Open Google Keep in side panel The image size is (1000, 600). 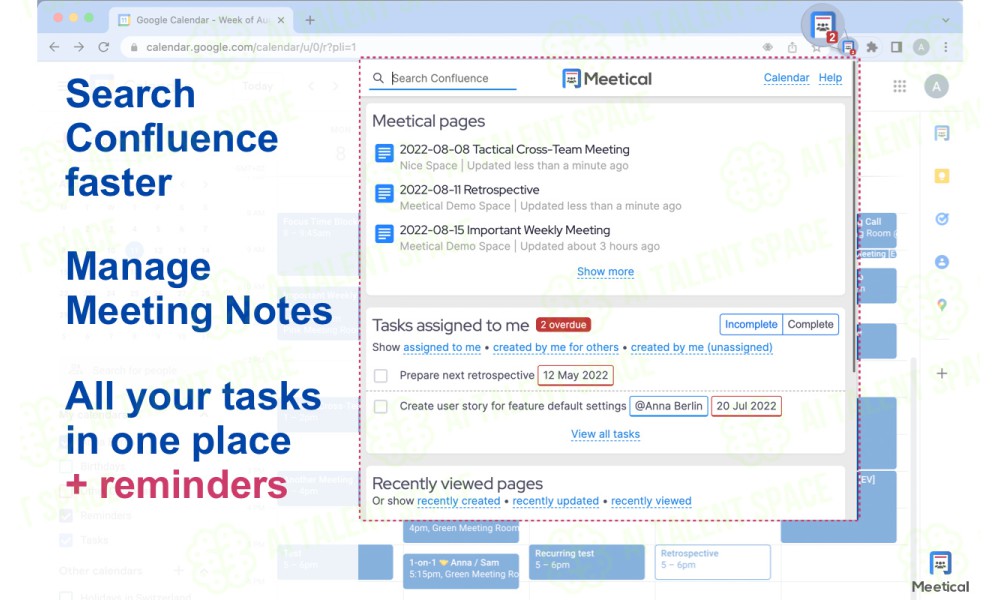(x=941, y=176)
